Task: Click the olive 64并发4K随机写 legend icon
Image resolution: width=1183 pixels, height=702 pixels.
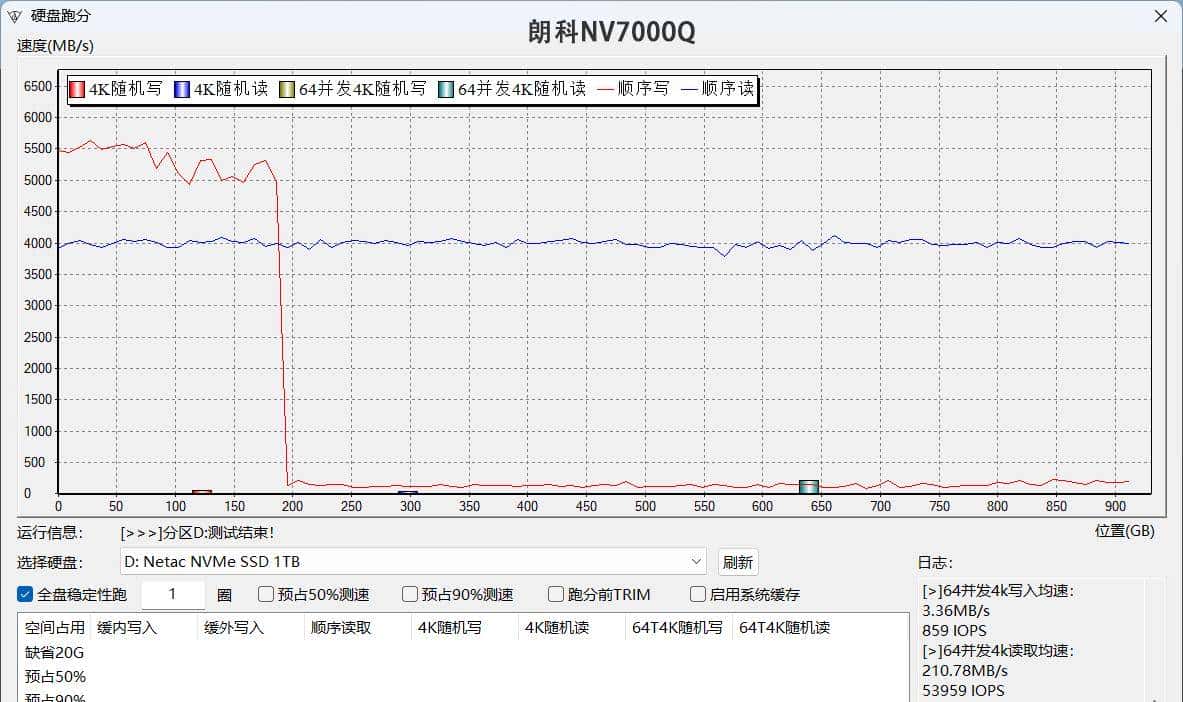Action: click(286, 89)
